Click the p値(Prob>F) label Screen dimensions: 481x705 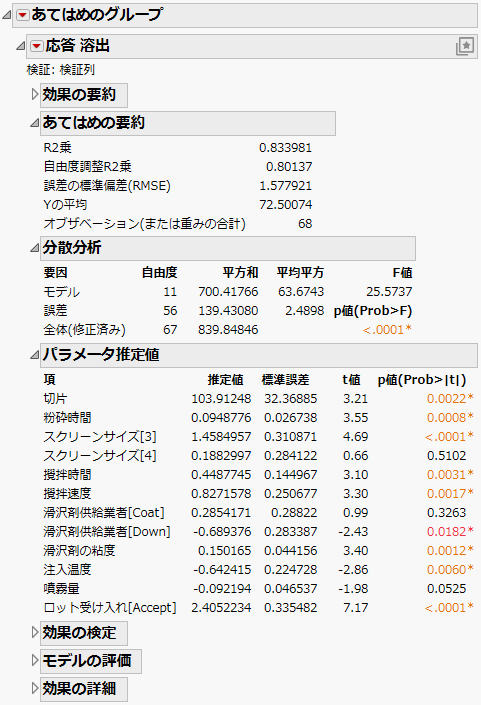click(373, 311)
